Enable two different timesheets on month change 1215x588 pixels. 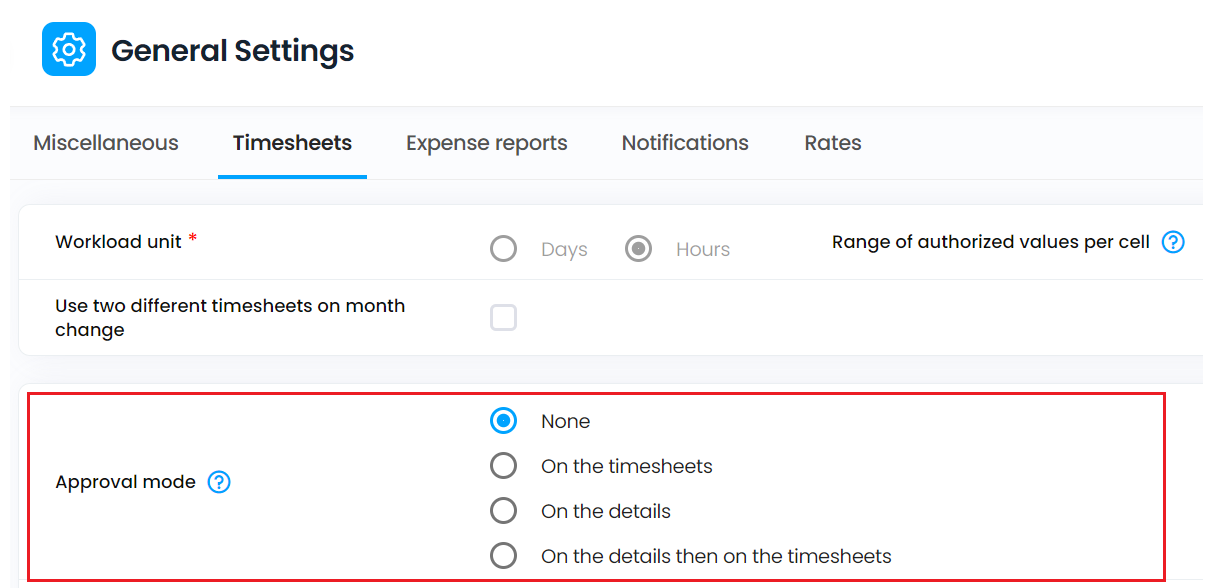[504, 318]
